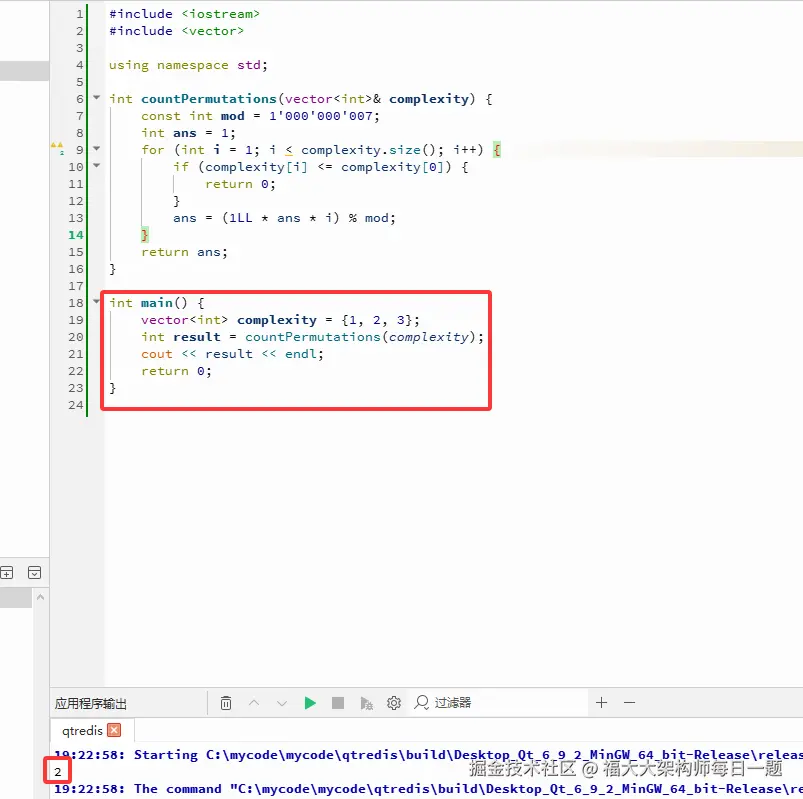Click 'return ans;' on line 15
This screenshot has height=799, width=803.
184,252
